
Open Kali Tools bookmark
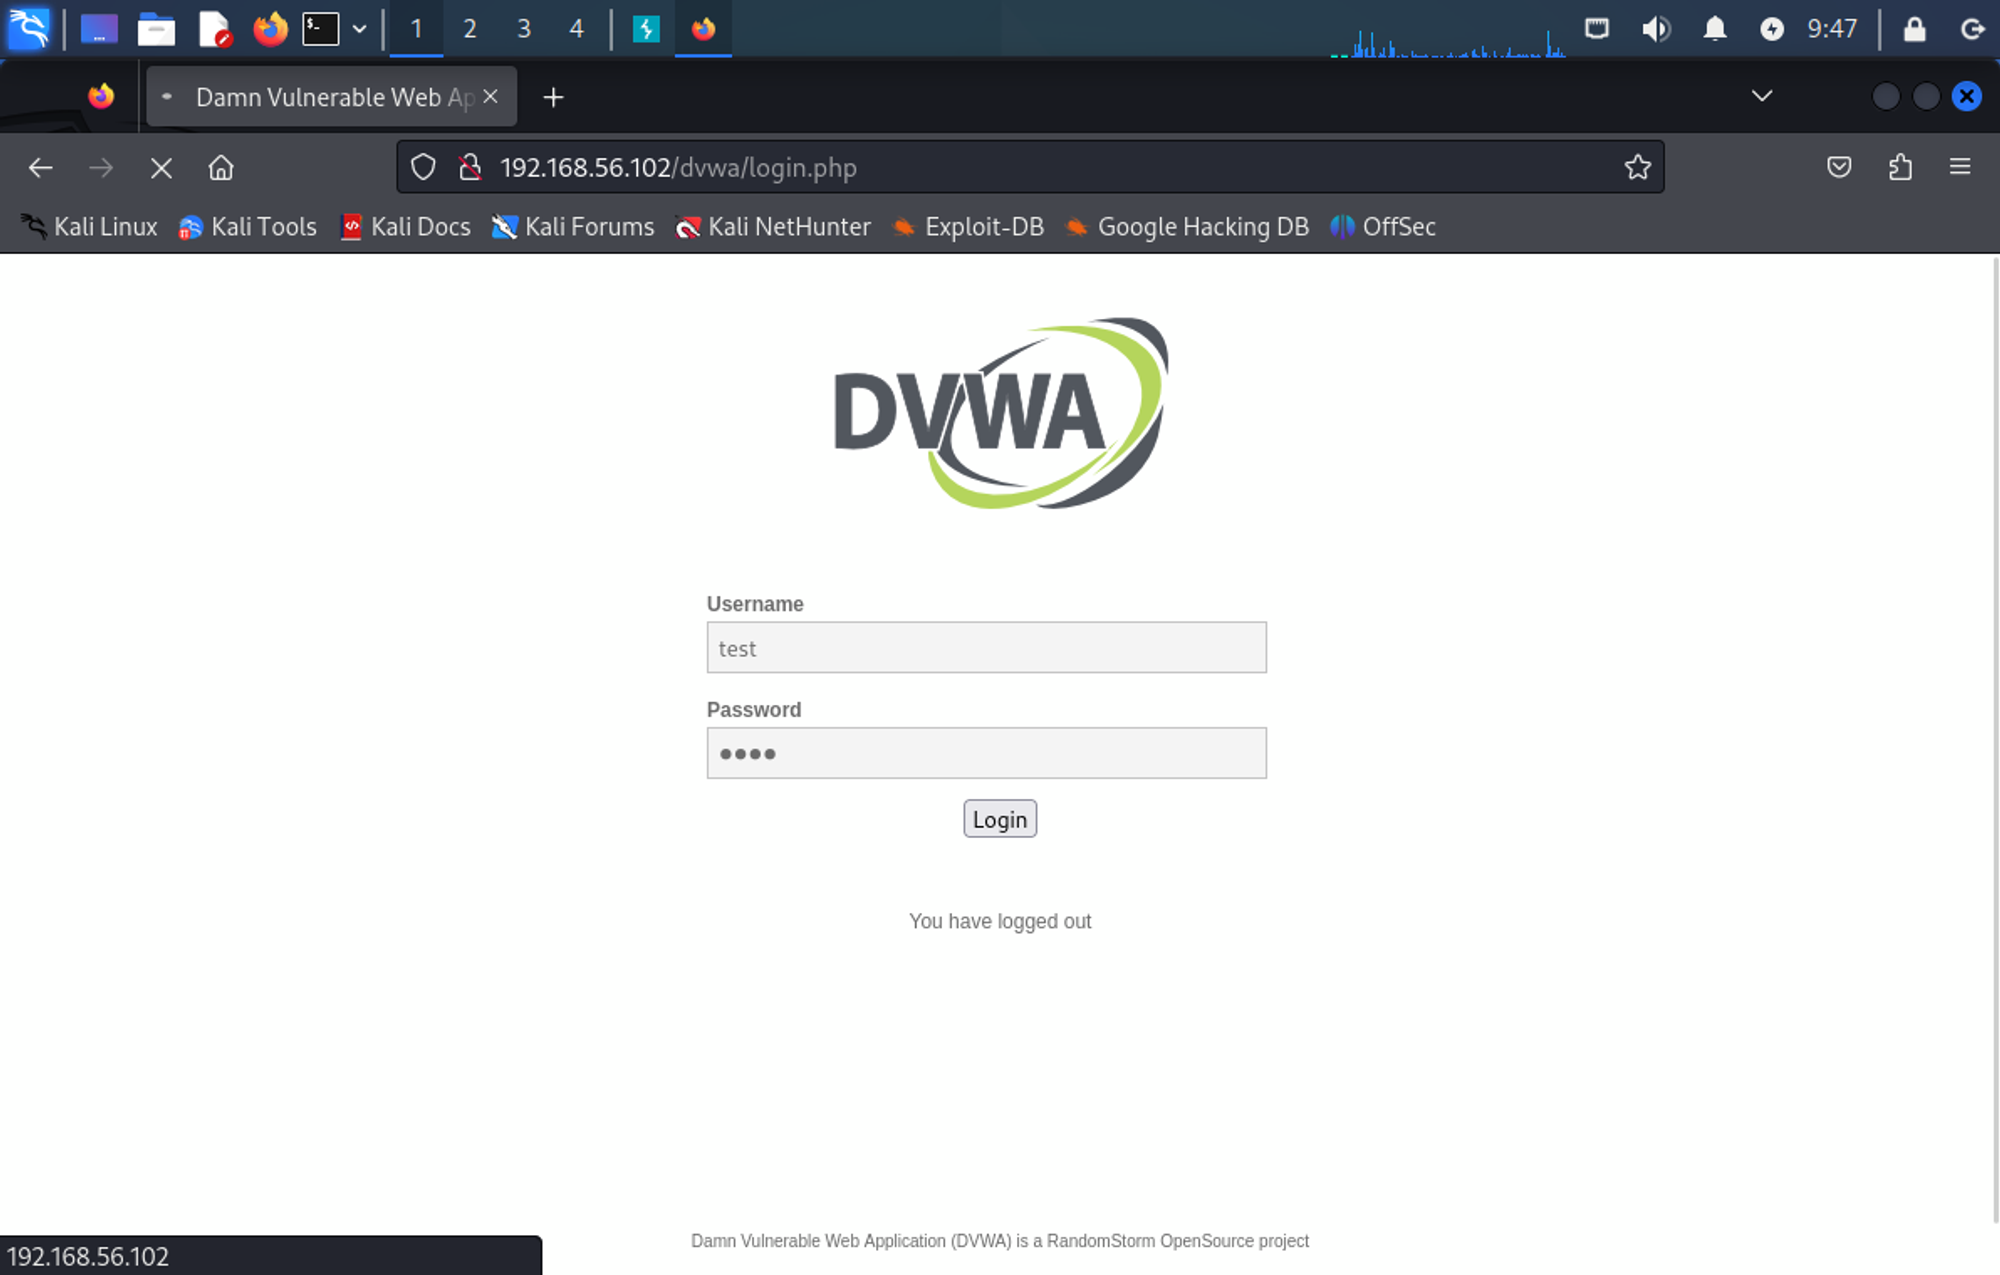pyautogui.click(x=247, y=227)
